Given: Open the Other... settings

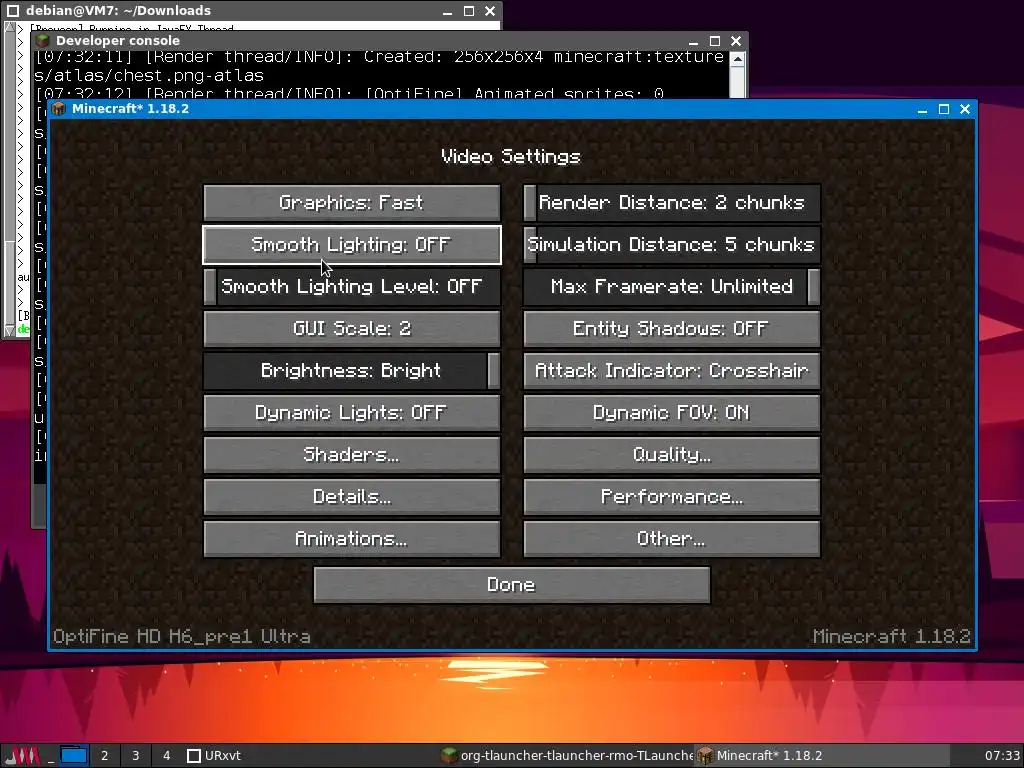Looking at the screenshot, I should (x=672, y=539).
